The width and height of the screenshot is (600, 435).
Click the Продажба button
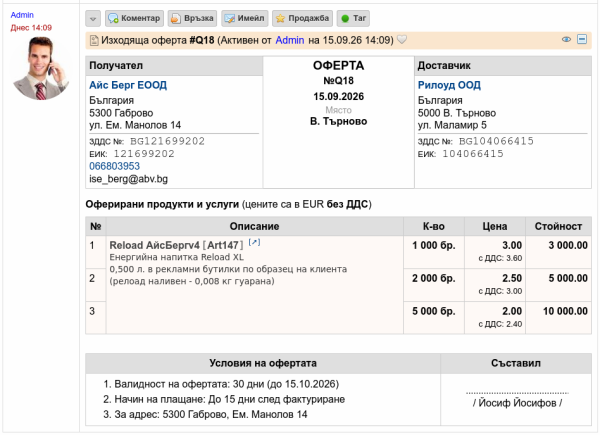(302, 18)
